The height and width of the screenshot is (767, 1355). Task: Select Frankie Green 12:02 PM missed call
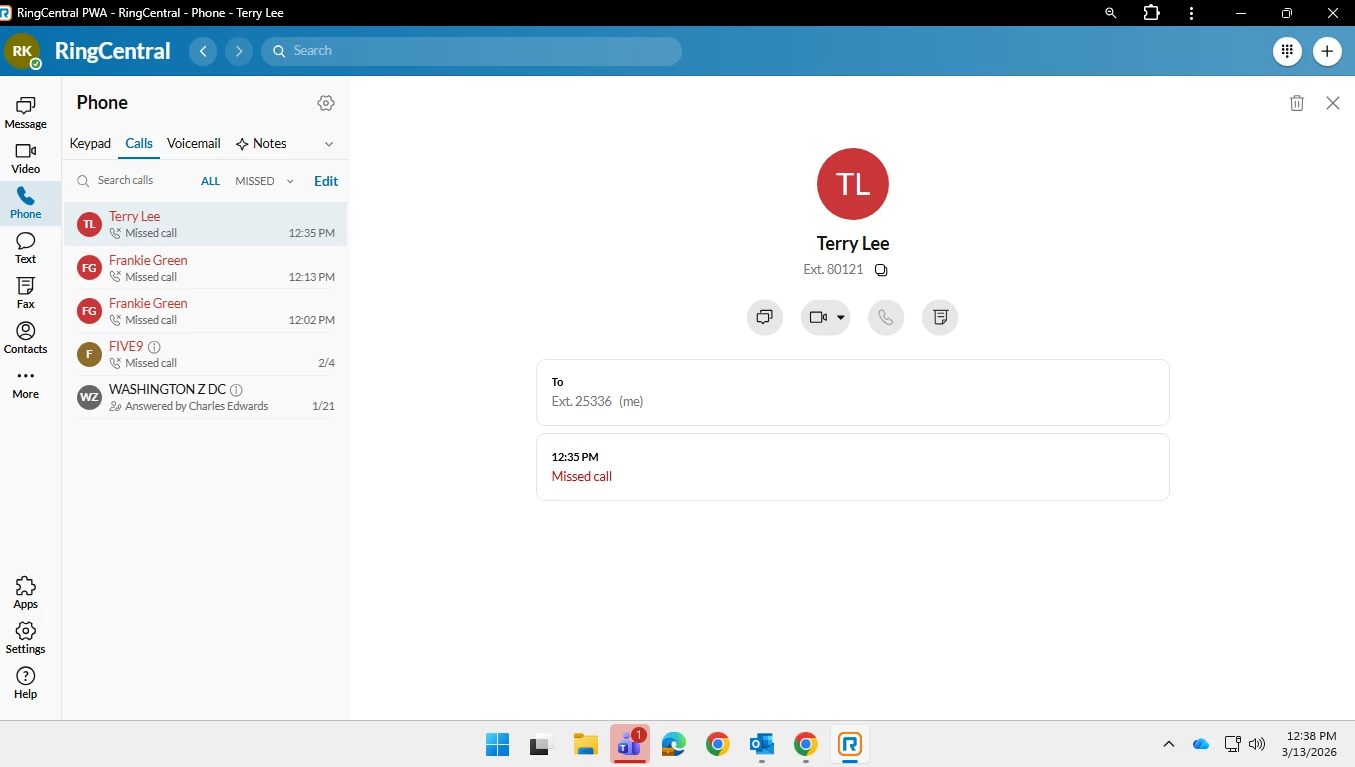pyautogui.click(x=206, y=311)
